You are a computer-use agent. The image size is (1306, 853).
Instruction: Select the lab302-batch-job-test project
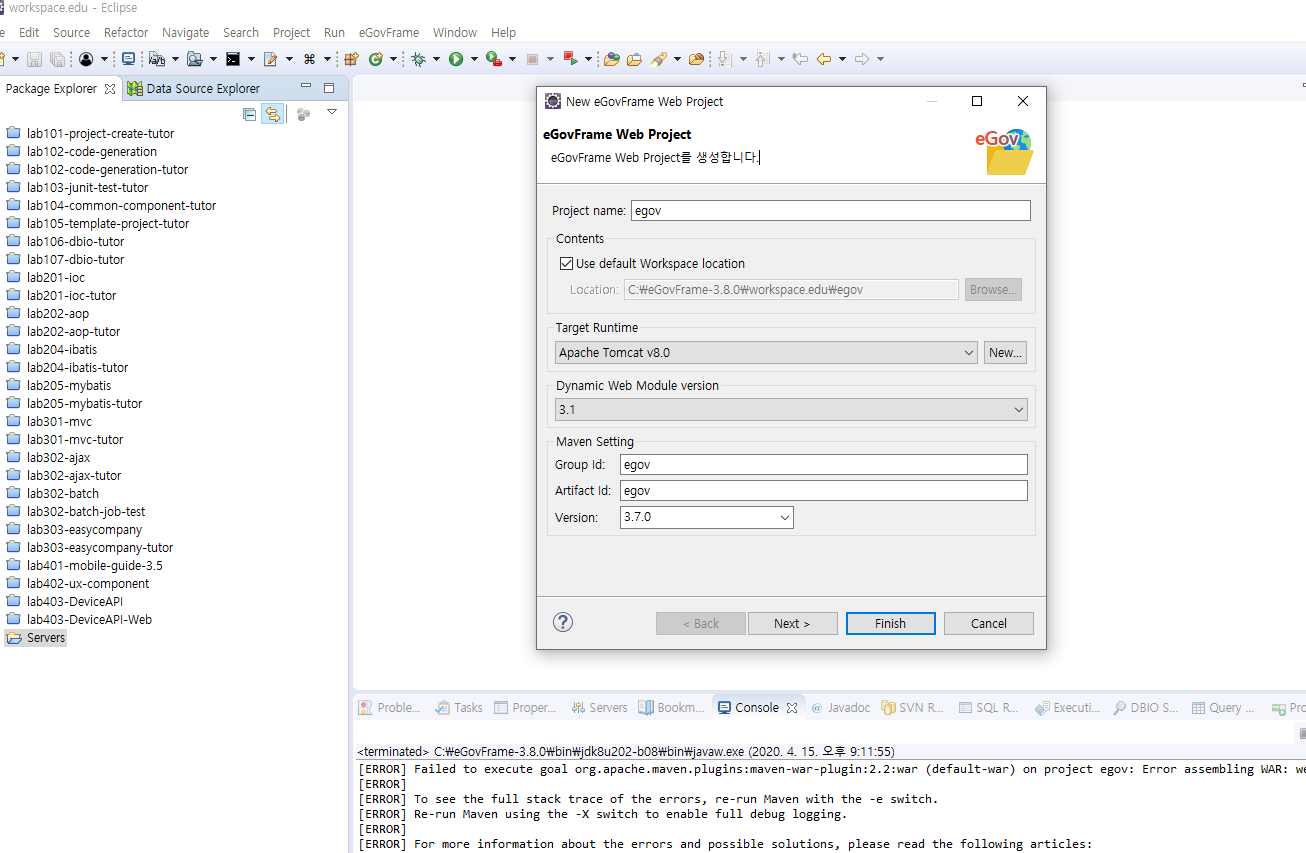tap(86, 512)
